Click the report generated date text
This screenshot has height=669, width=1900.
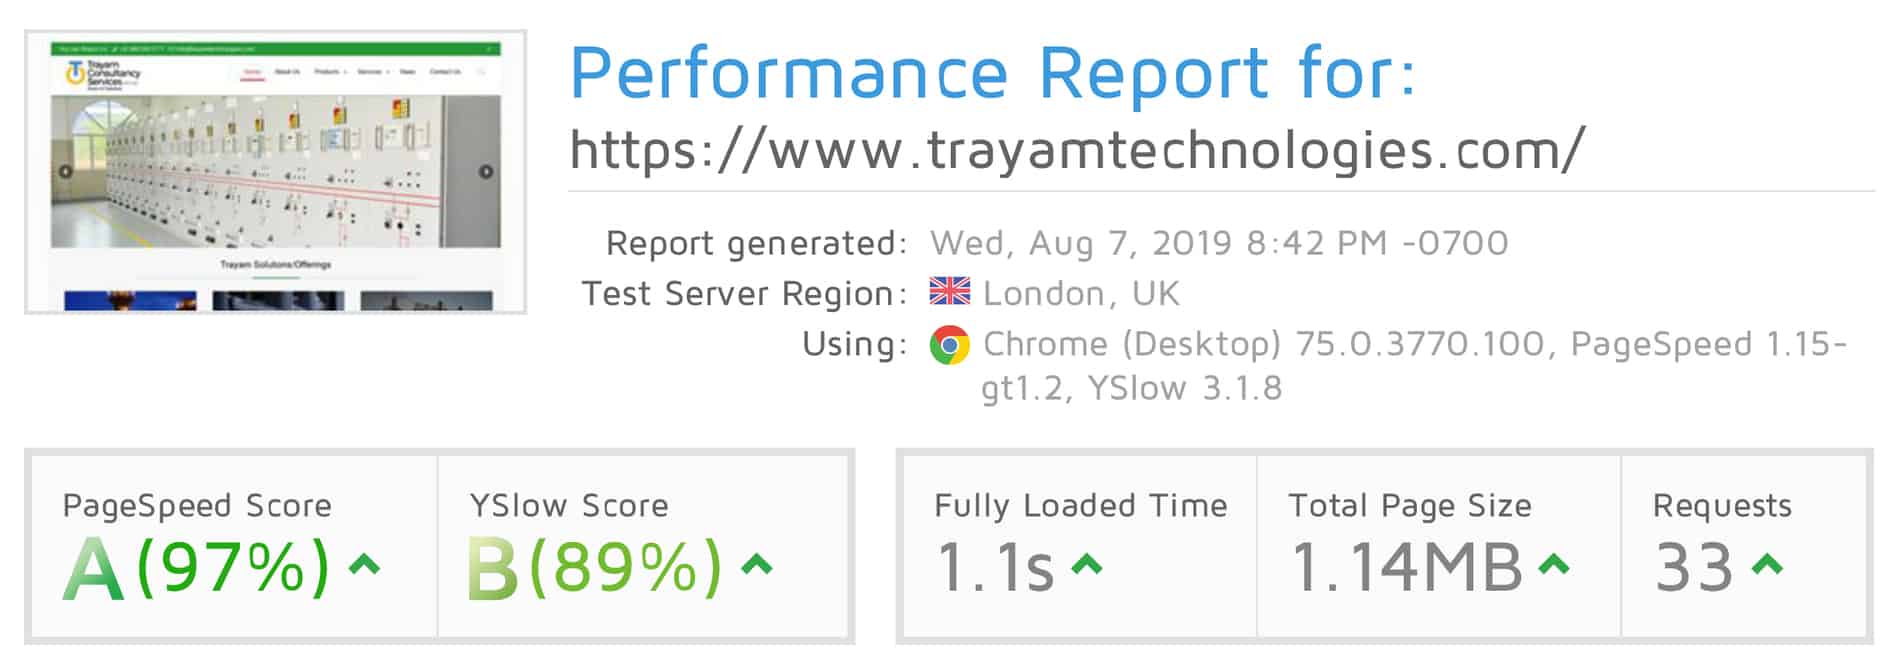click(x=1219, y=243)
